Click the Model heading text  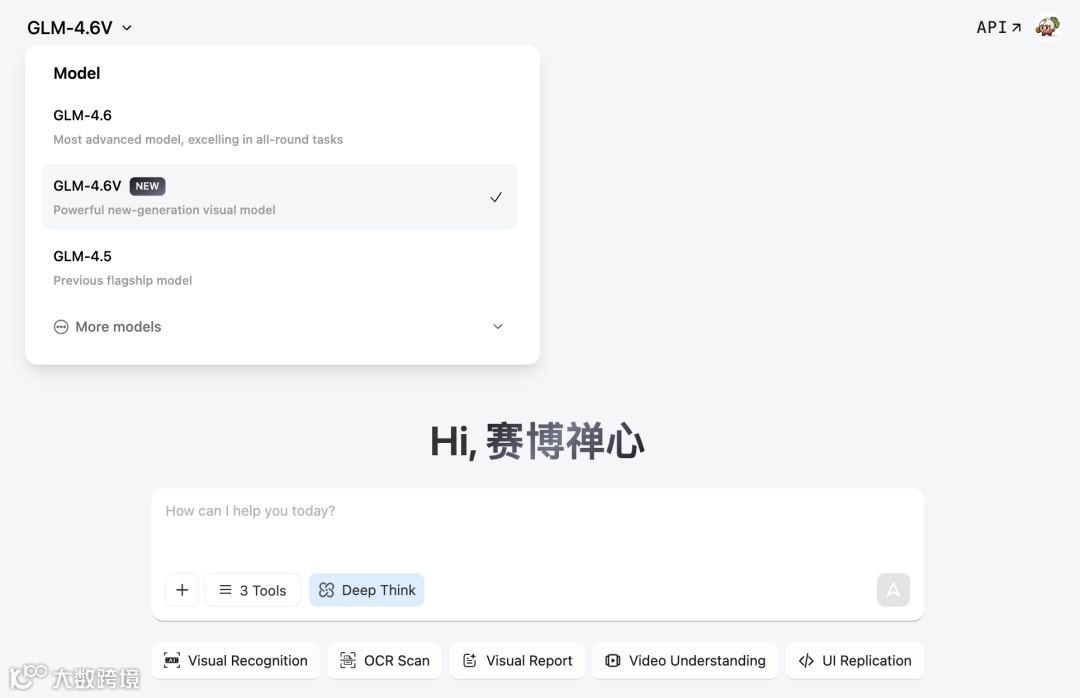(x=76, y=74)
